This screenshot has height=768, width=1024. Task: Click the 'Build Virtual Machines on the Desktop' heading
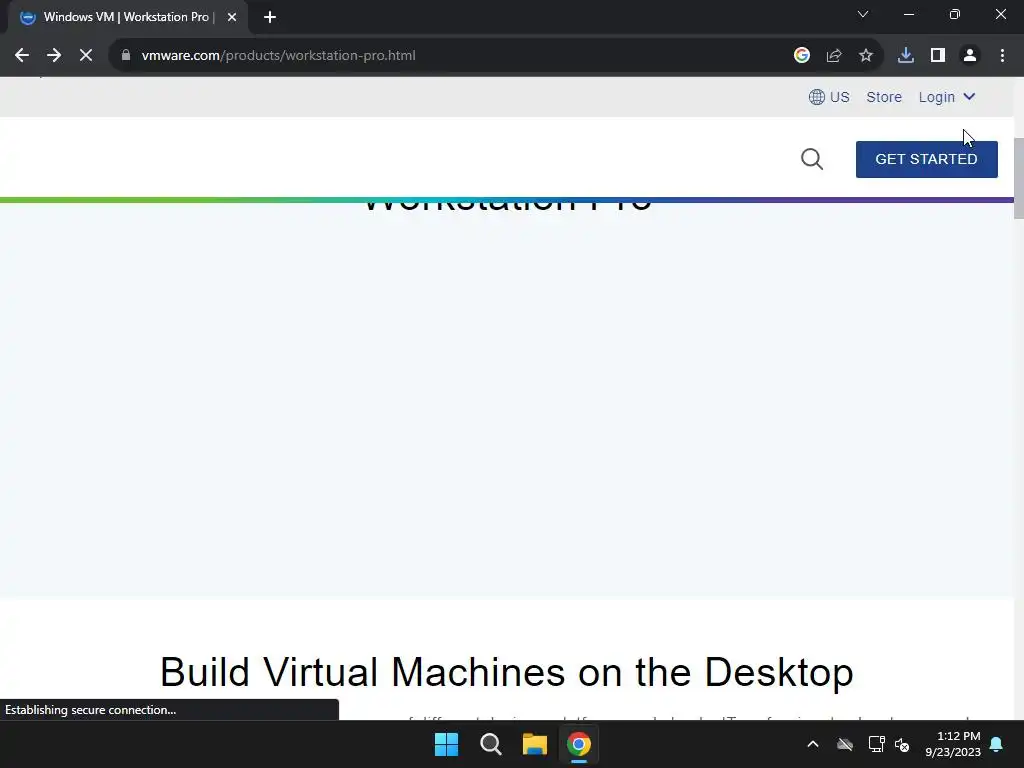pos(507,672)
